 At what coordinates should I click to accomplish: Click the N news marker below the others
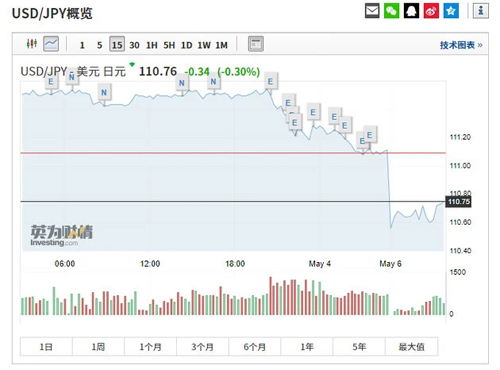(104, 92)
